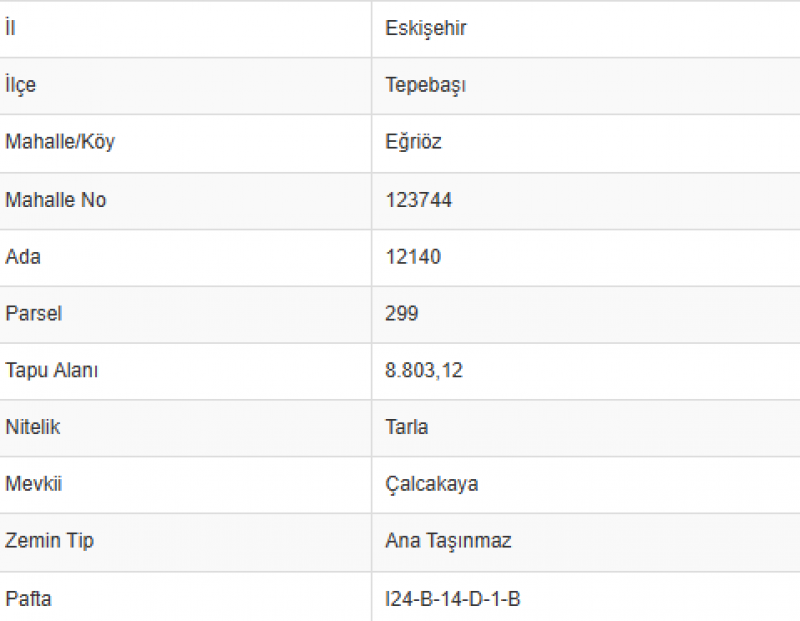Select the Tepebaşı district value
Image resolution: width=800 pixels, height=621 pixels.
pos(426,85)
